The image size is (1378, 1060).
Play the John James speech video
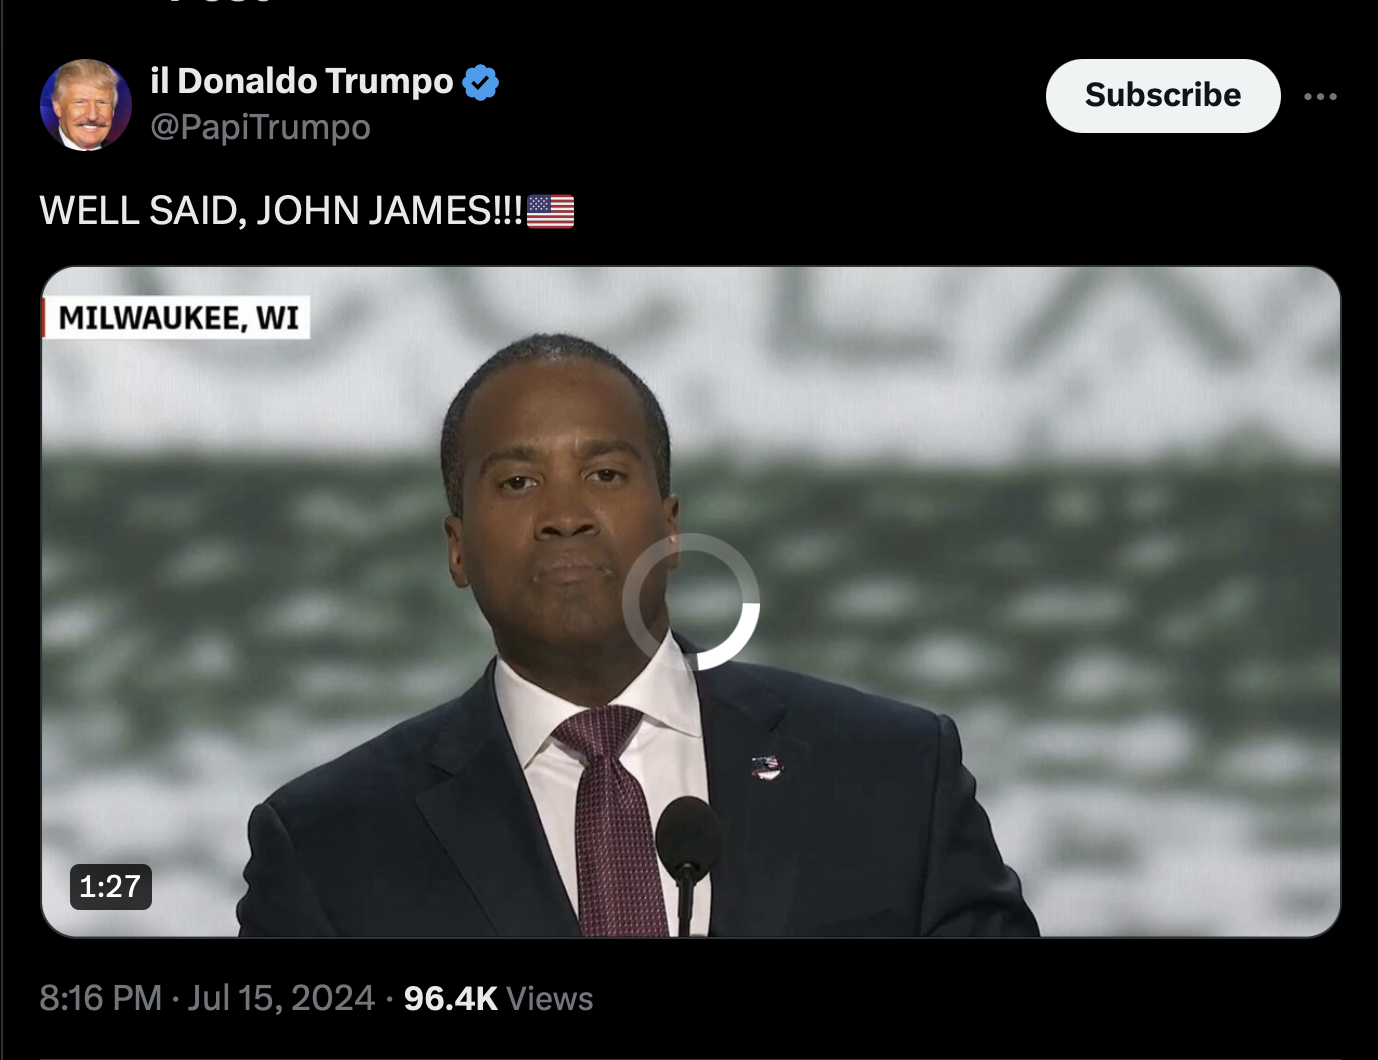(x=691, y=602)
